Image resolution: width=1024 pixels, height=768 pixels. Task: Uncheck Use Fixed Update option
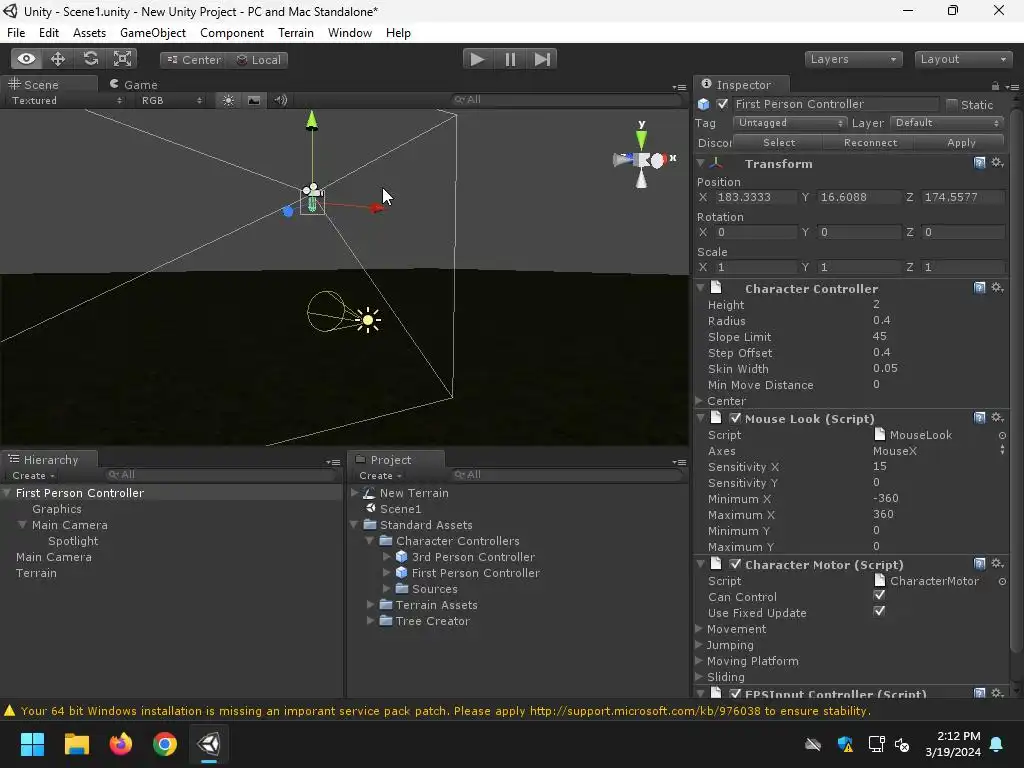pyautogui.click(x=879, y=611)
